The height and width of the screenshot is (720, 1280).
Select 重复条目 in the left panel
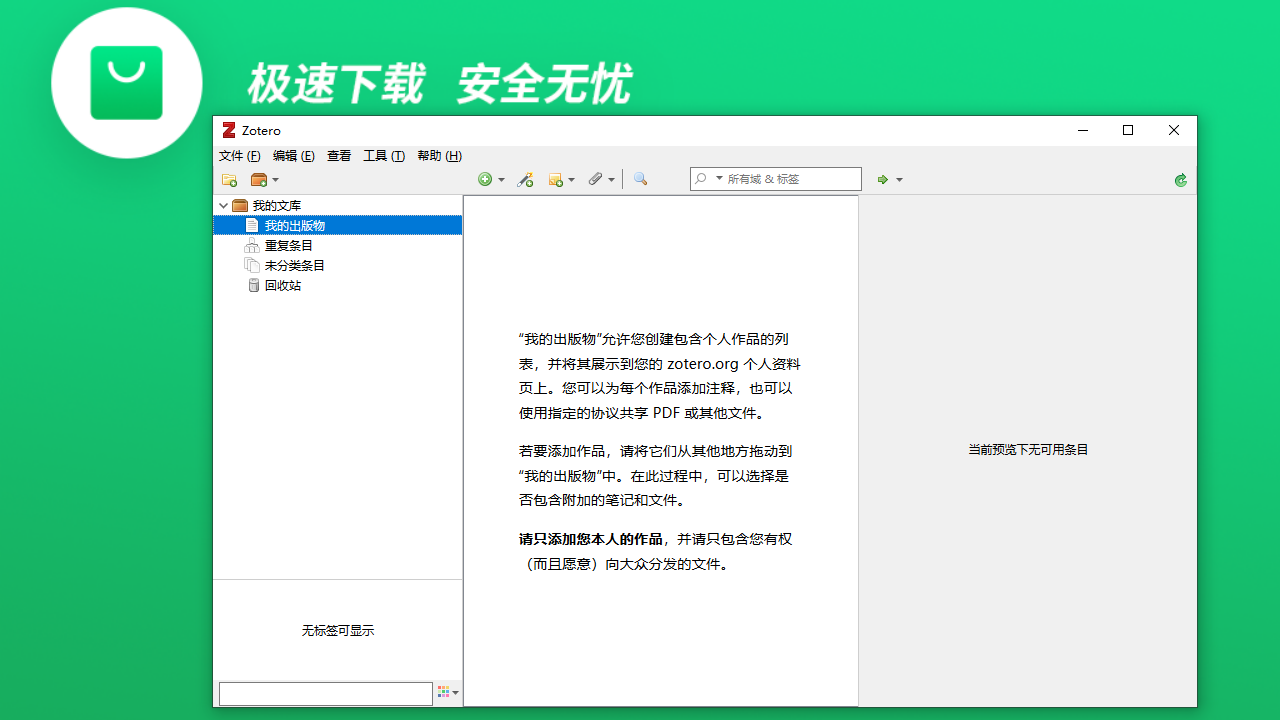[x=287, y=245]
